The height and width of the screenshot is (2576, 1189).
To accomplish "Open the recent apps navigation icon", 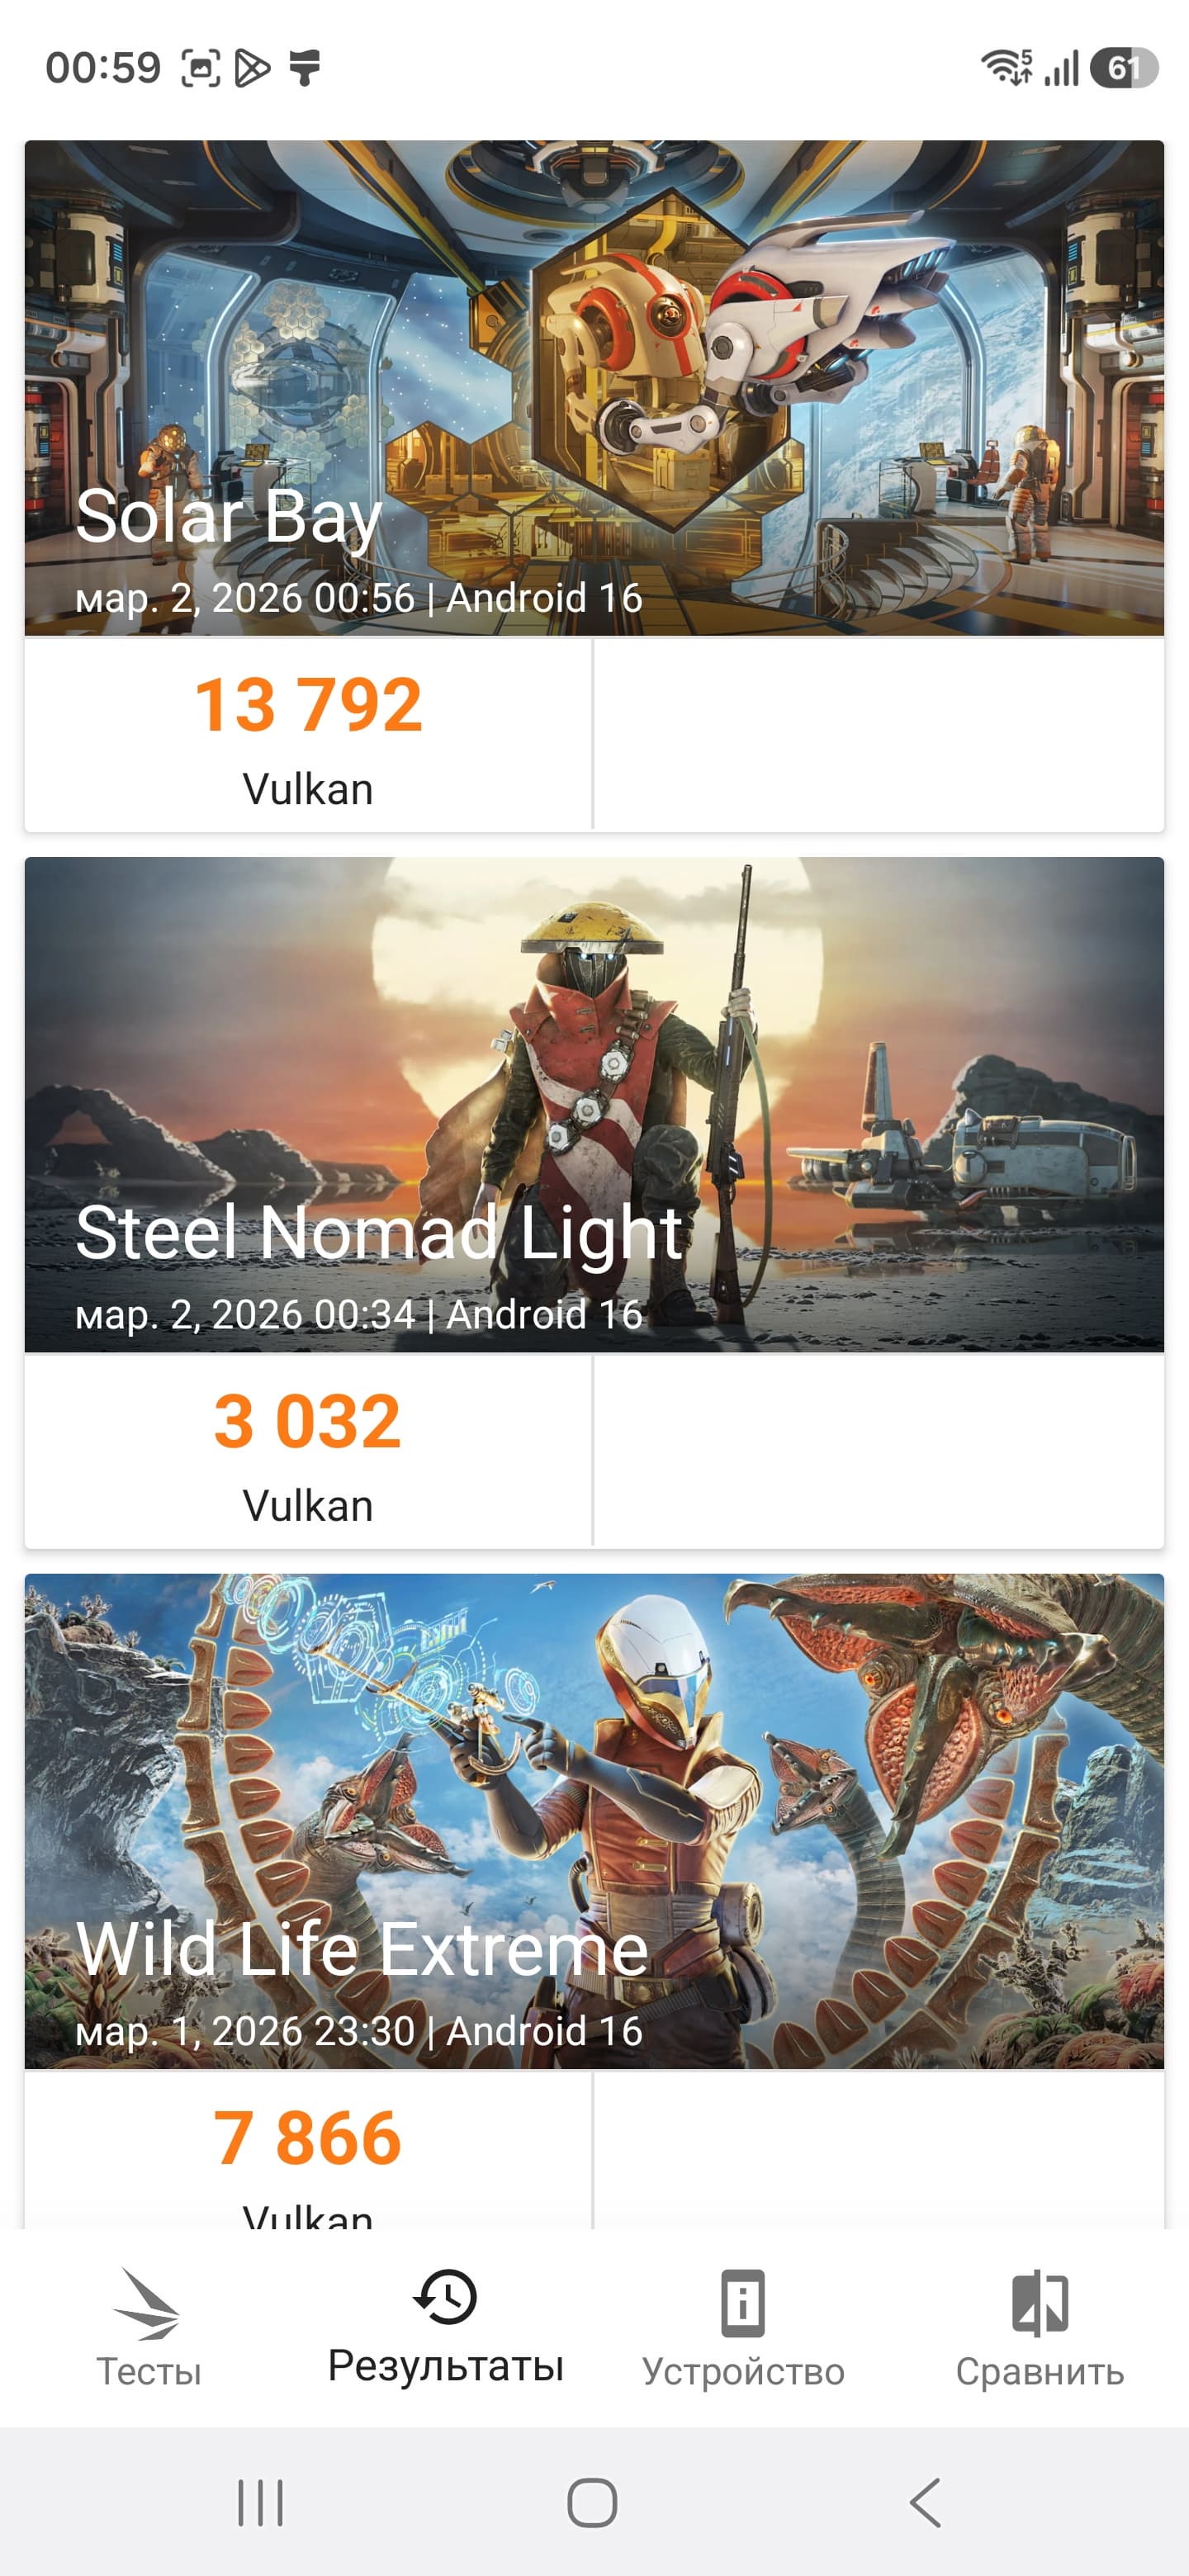I will [x=260, y=2502].
